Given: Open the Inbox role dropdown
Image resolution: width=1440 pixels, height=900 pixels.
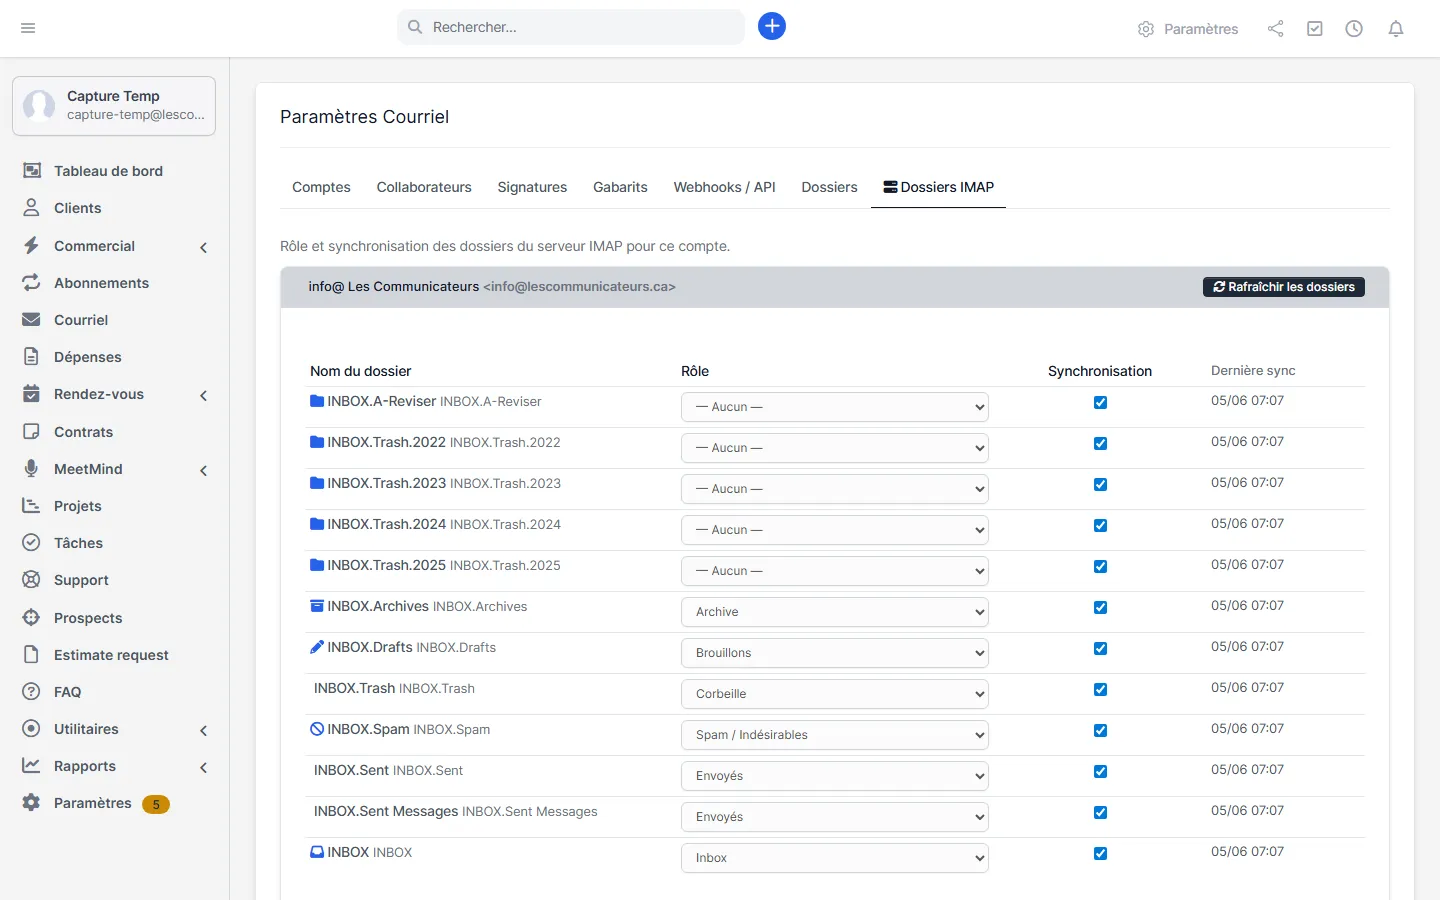Looking at the screenshot, I should [835, 858].
